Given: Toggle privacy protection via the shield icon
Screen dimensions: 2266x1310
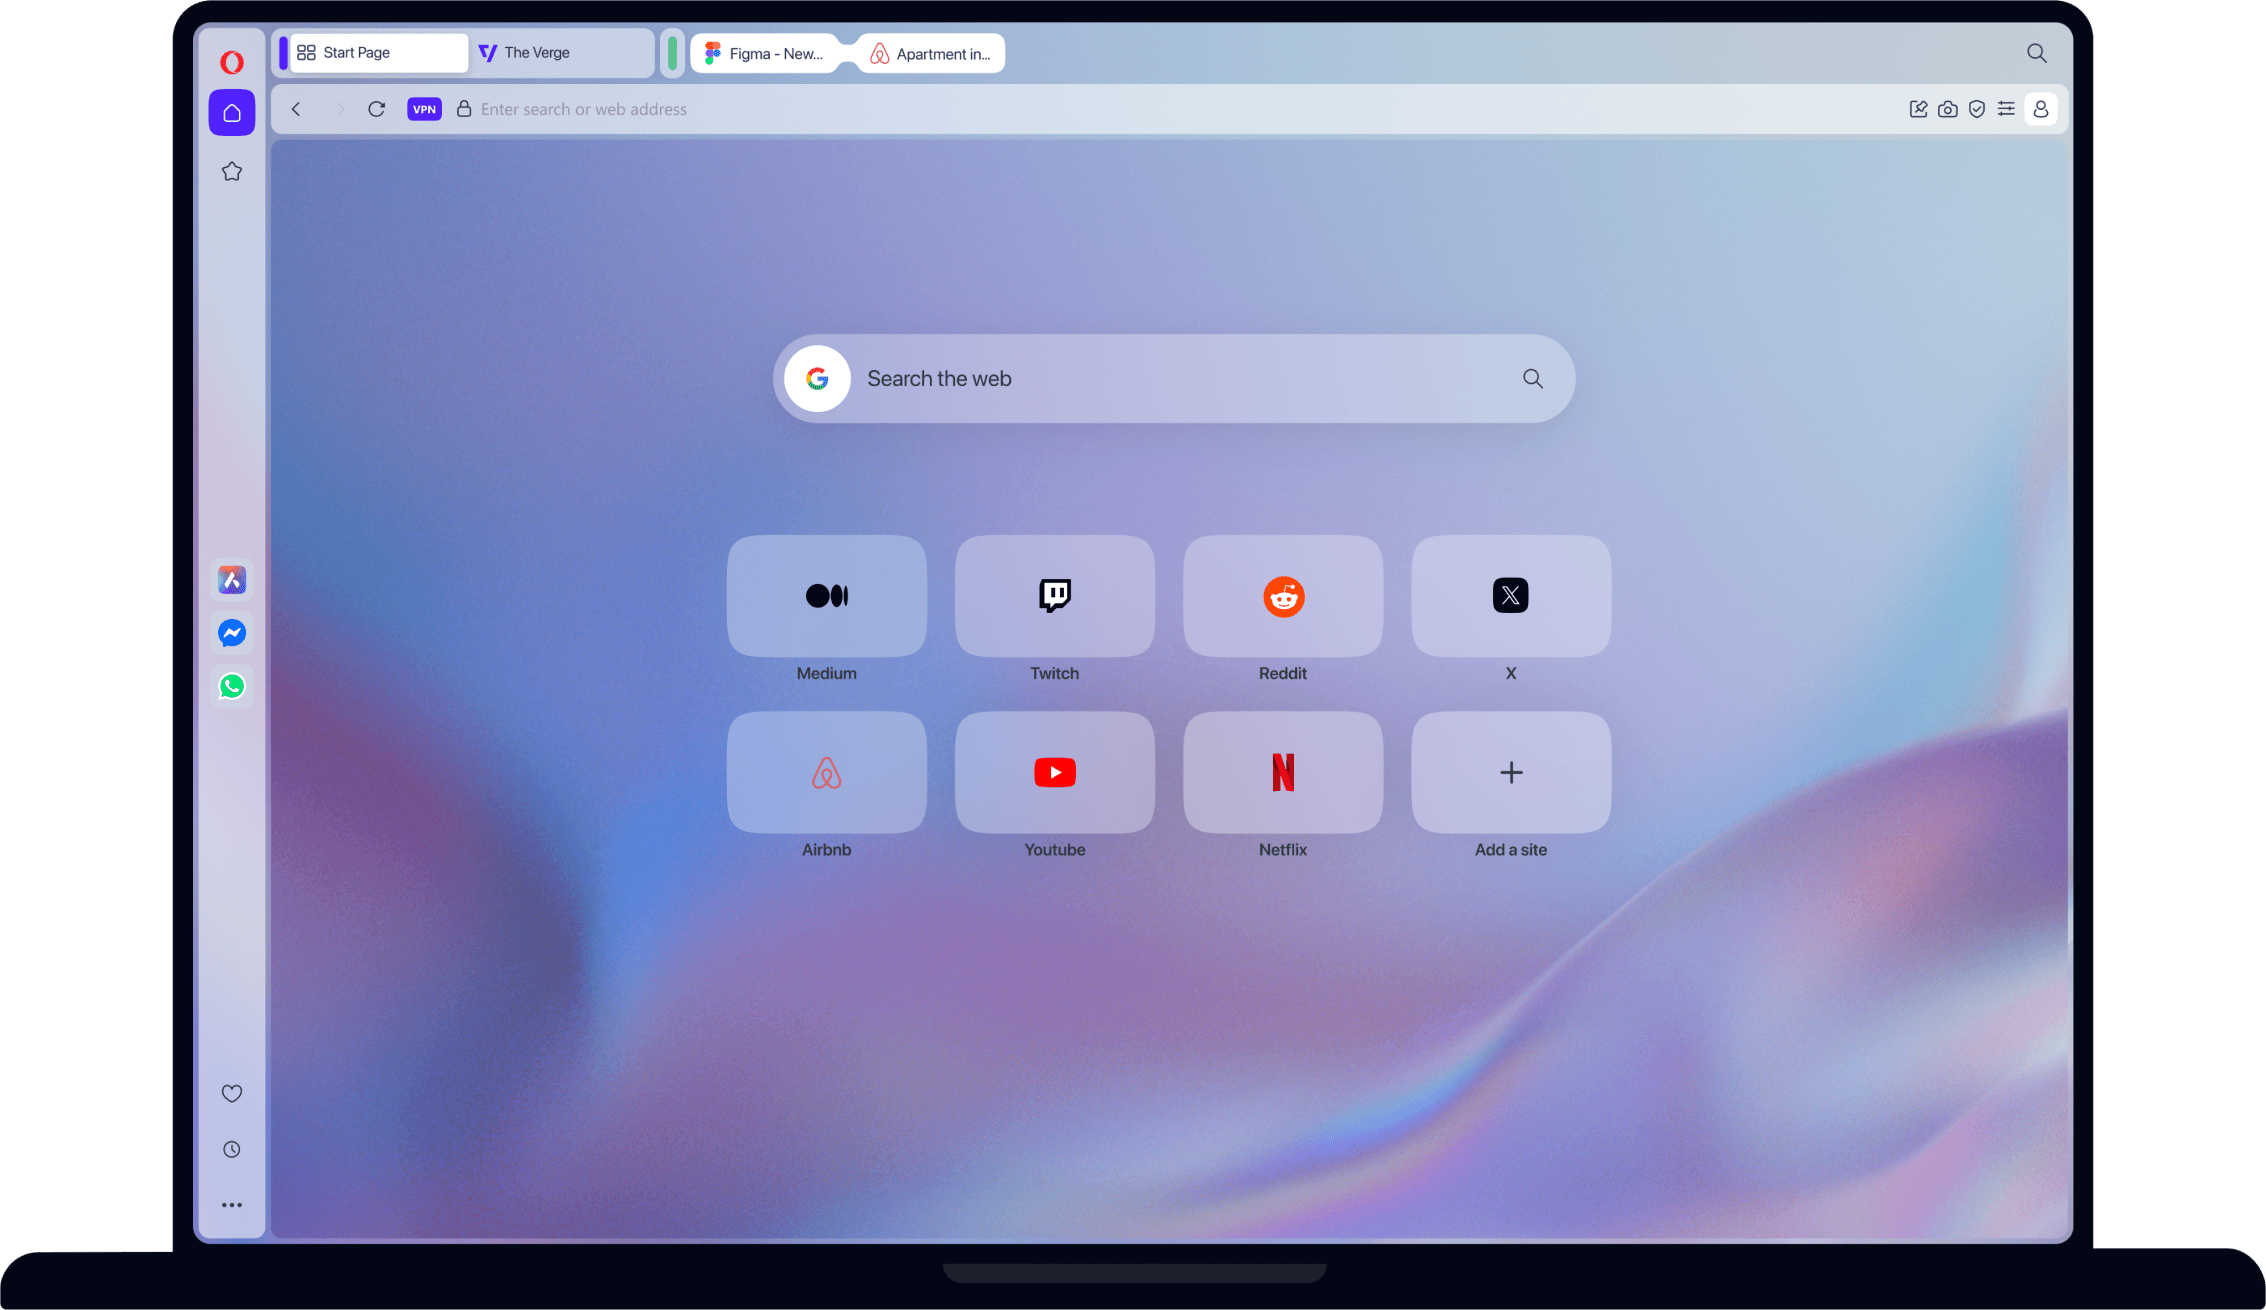Looking at the screenshot, I should [1977, 109].
